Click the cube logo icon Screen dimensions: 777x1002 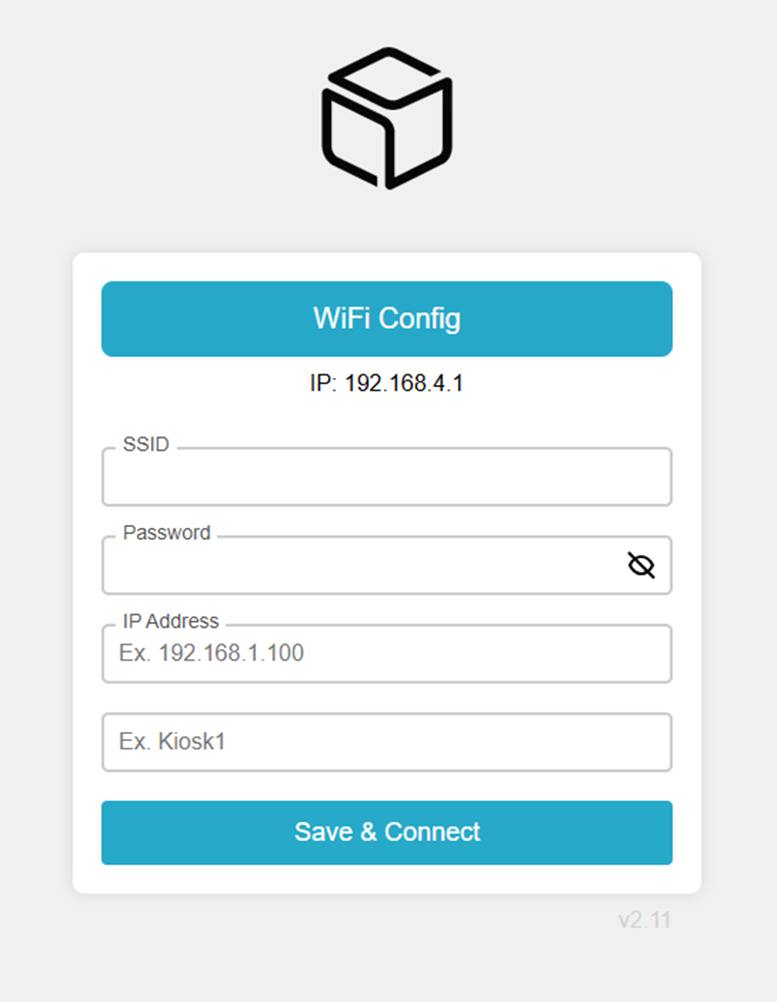pyautogui.click(x=387, y=118)
